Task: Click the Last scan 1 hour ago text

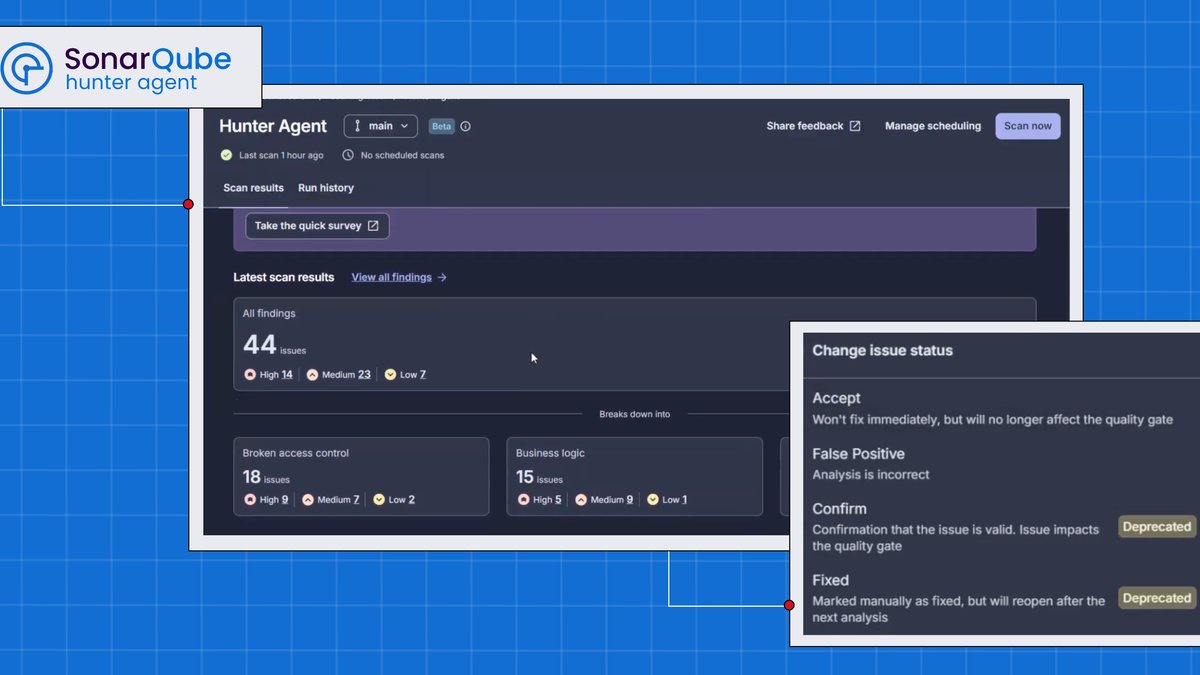Action: point(281,155)
